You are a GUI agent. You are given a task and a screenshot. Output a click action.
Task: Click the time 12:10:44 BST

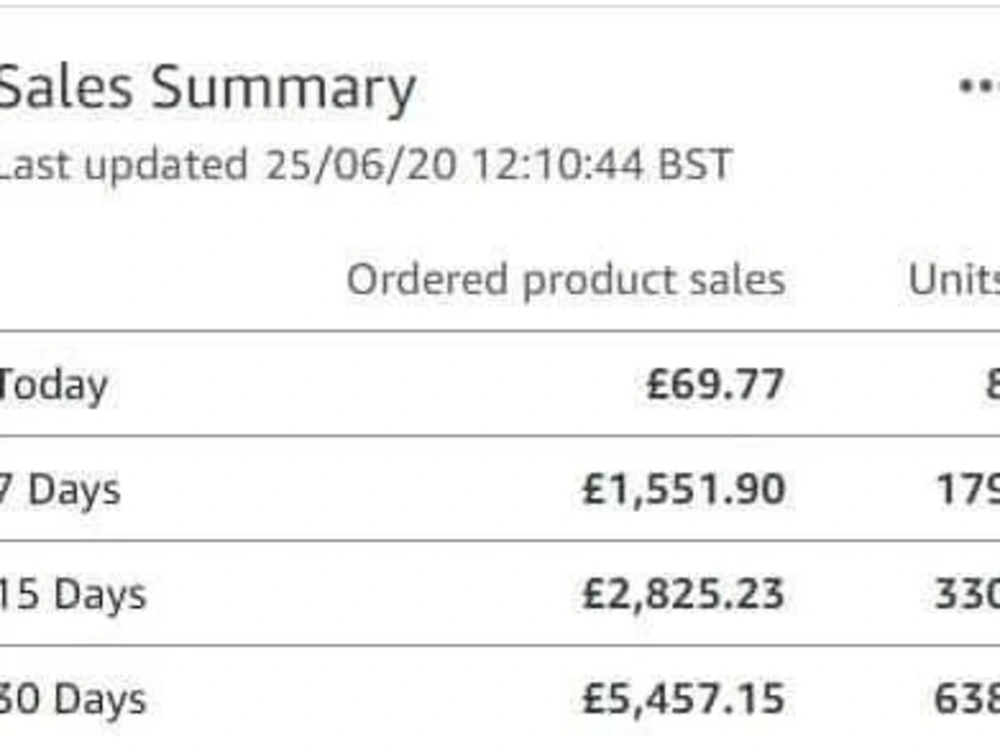coord(603,165)
